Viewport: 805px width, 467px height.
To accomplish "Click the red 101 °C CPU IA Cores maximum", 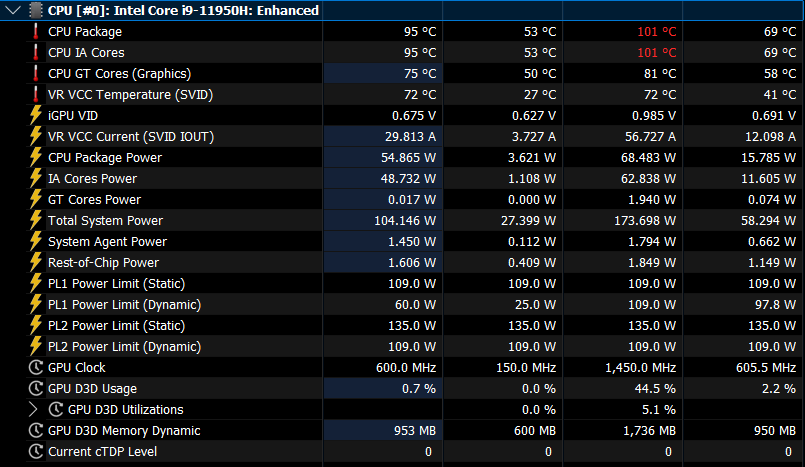I will click(x=657, y=53).
